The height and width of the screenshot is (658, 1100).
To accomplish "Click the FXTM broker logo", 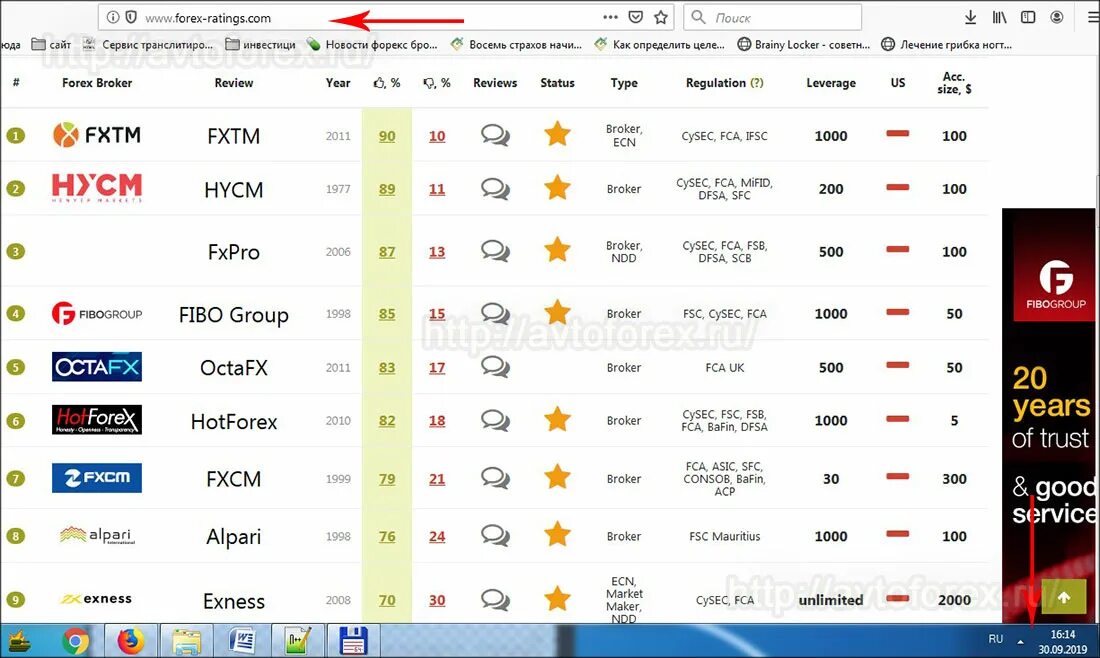I will 97,134.
